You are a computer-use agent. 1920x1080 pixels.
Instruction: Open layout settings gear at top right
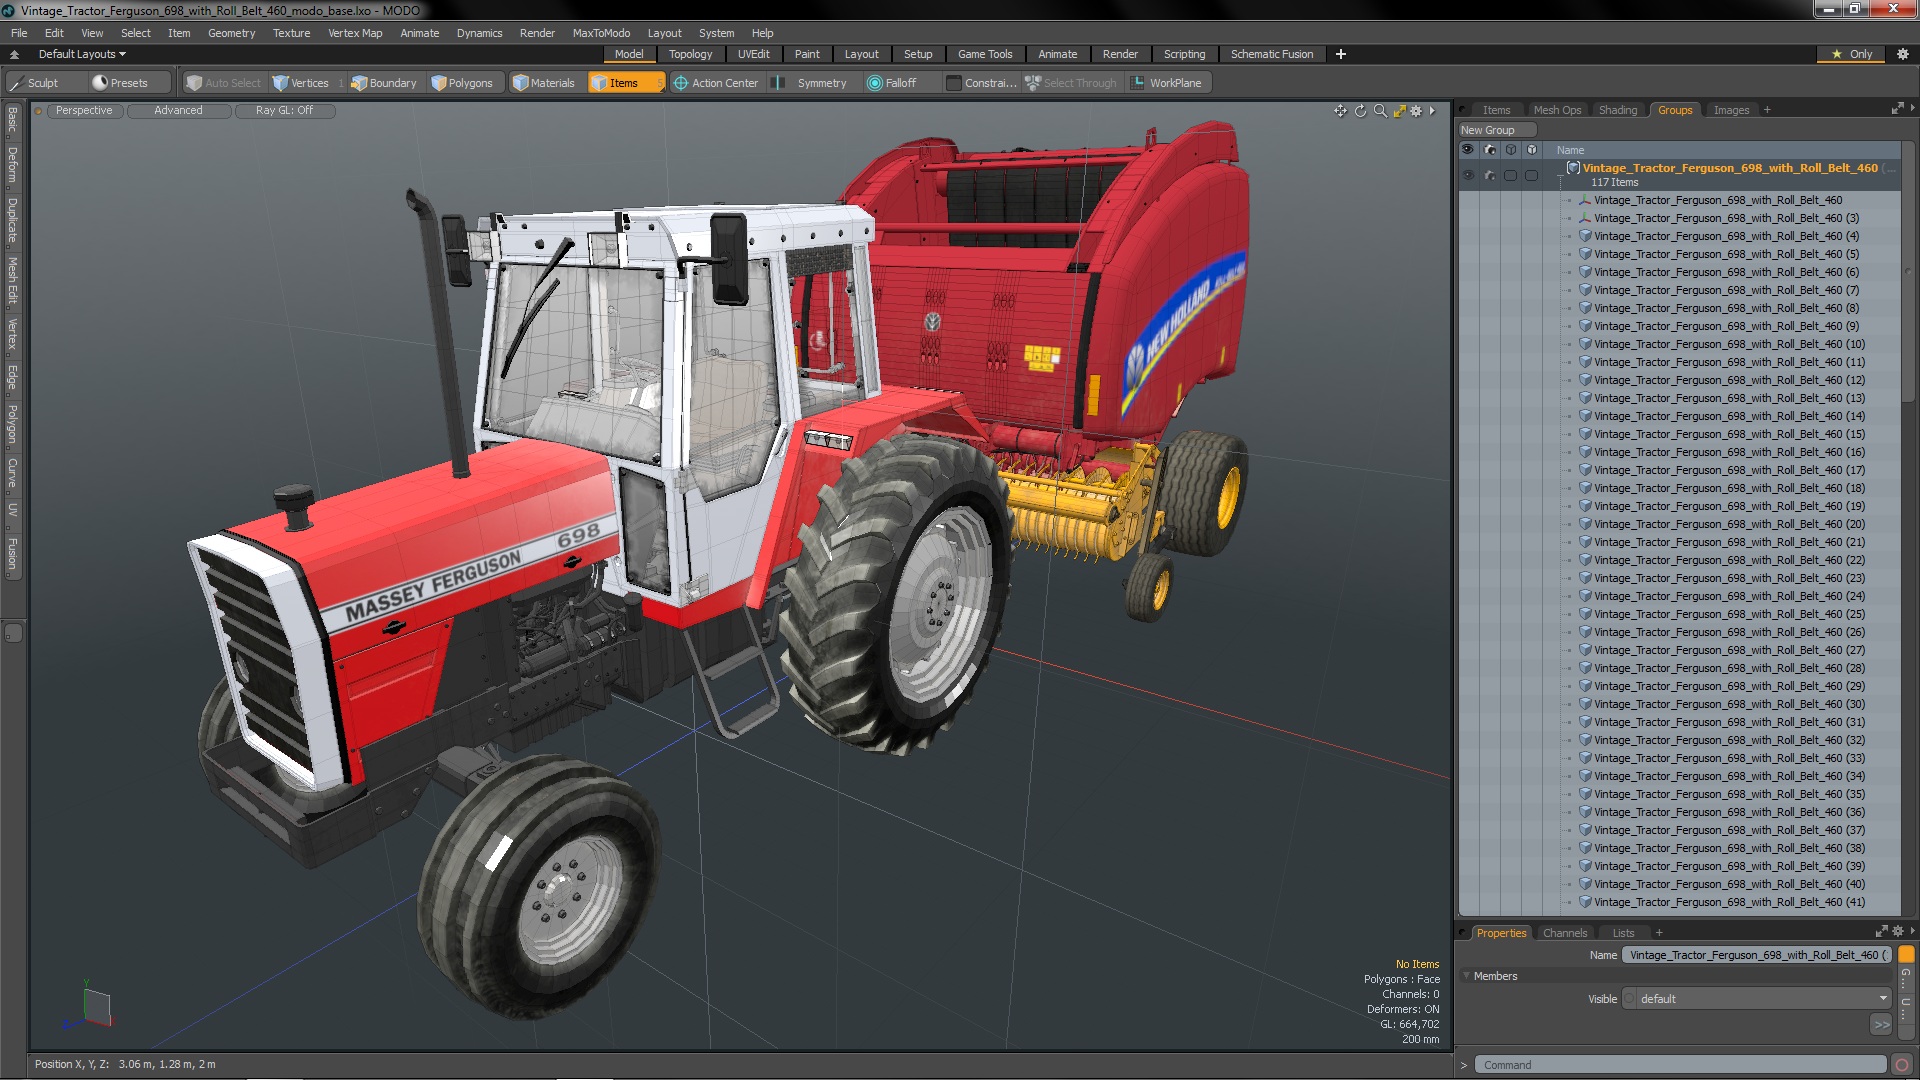tap(1902, 54)
